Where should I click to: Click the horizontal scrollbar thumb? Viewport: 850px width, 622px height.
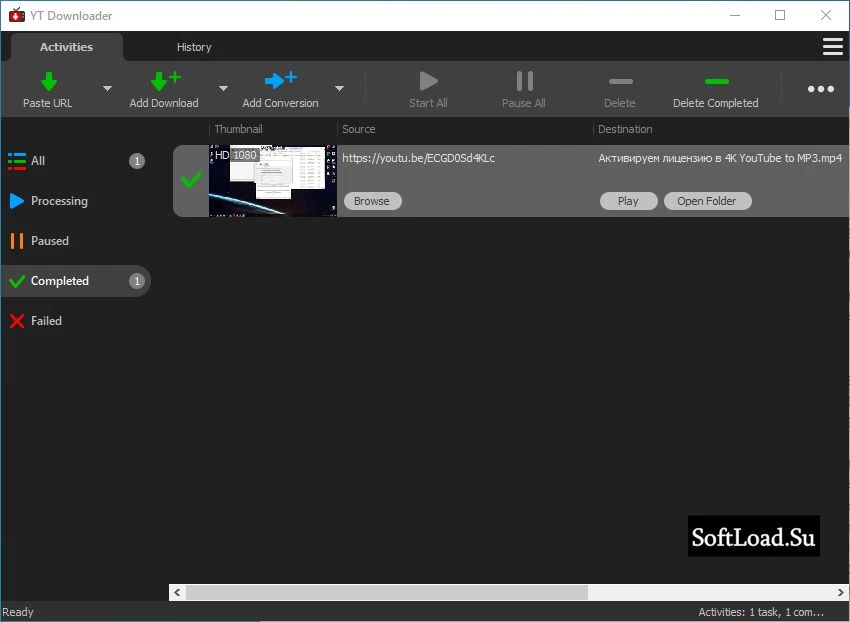pyautogui.click(x=387, y=592)
